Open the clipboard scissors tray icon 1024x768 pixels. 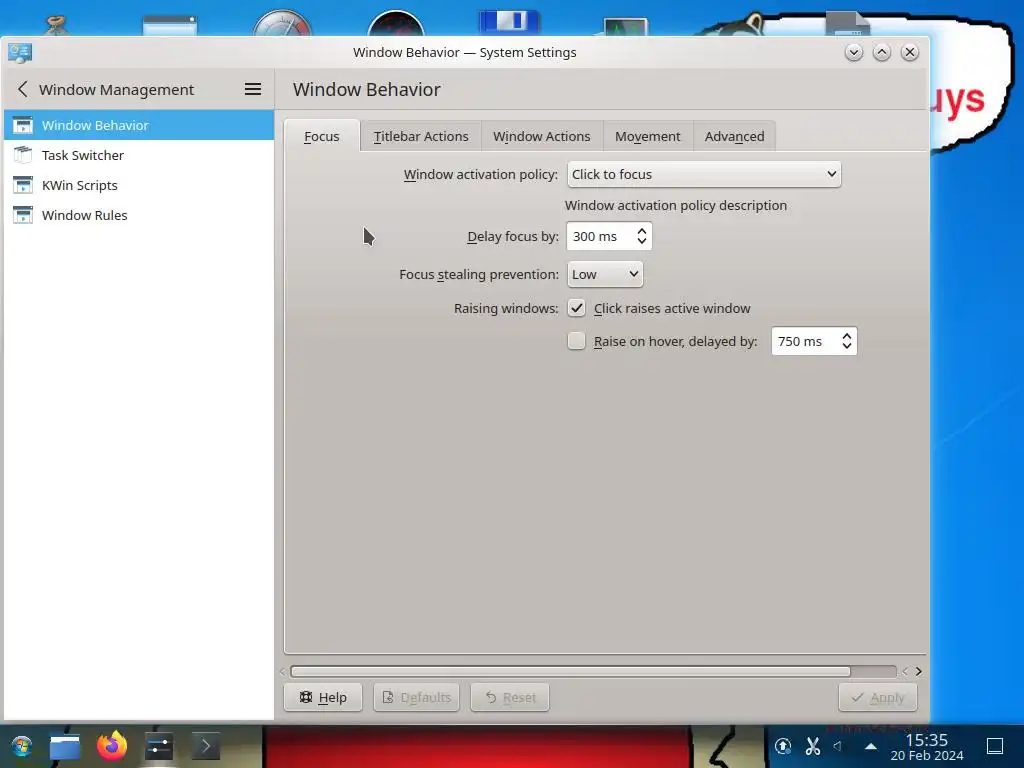point(812,746)
